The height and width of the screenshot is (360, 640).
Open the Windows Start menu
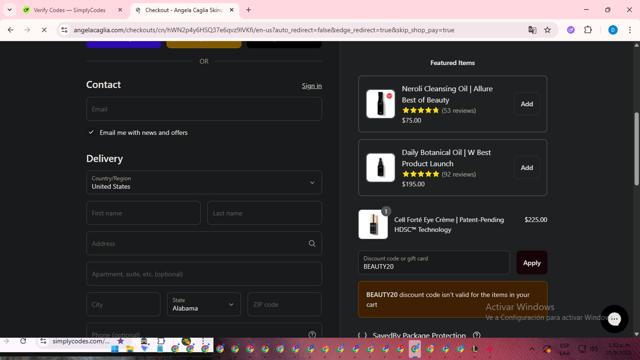(115, 349)
